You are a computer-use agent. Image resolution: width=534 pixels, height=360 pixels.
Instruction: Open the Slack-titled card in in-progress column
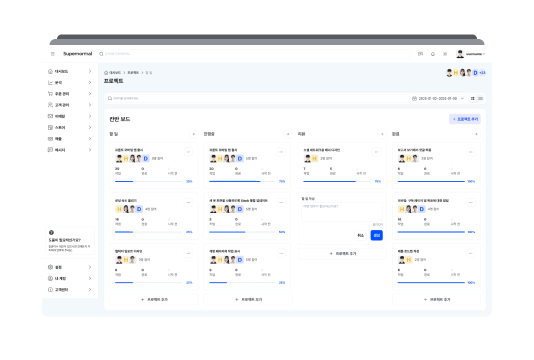pyautogui.click(x=238, y=201)
